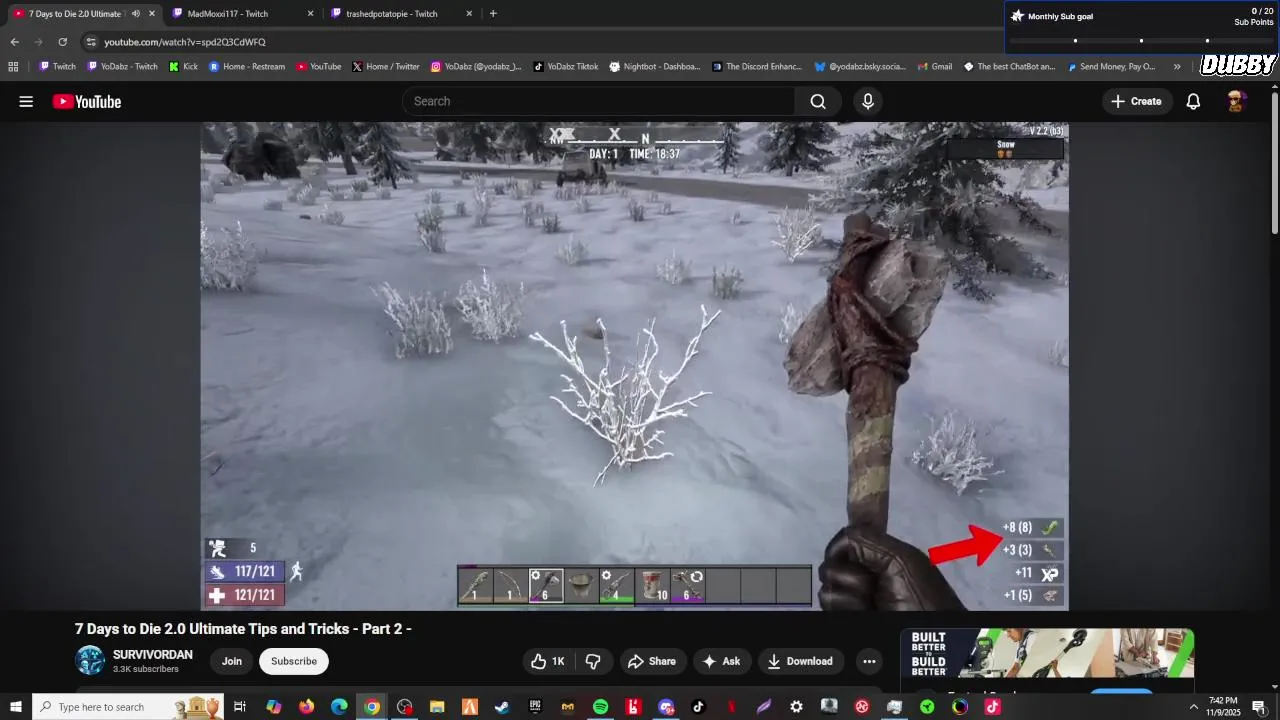
Task: Like the video with 1K likes
Action: point(548,661)
